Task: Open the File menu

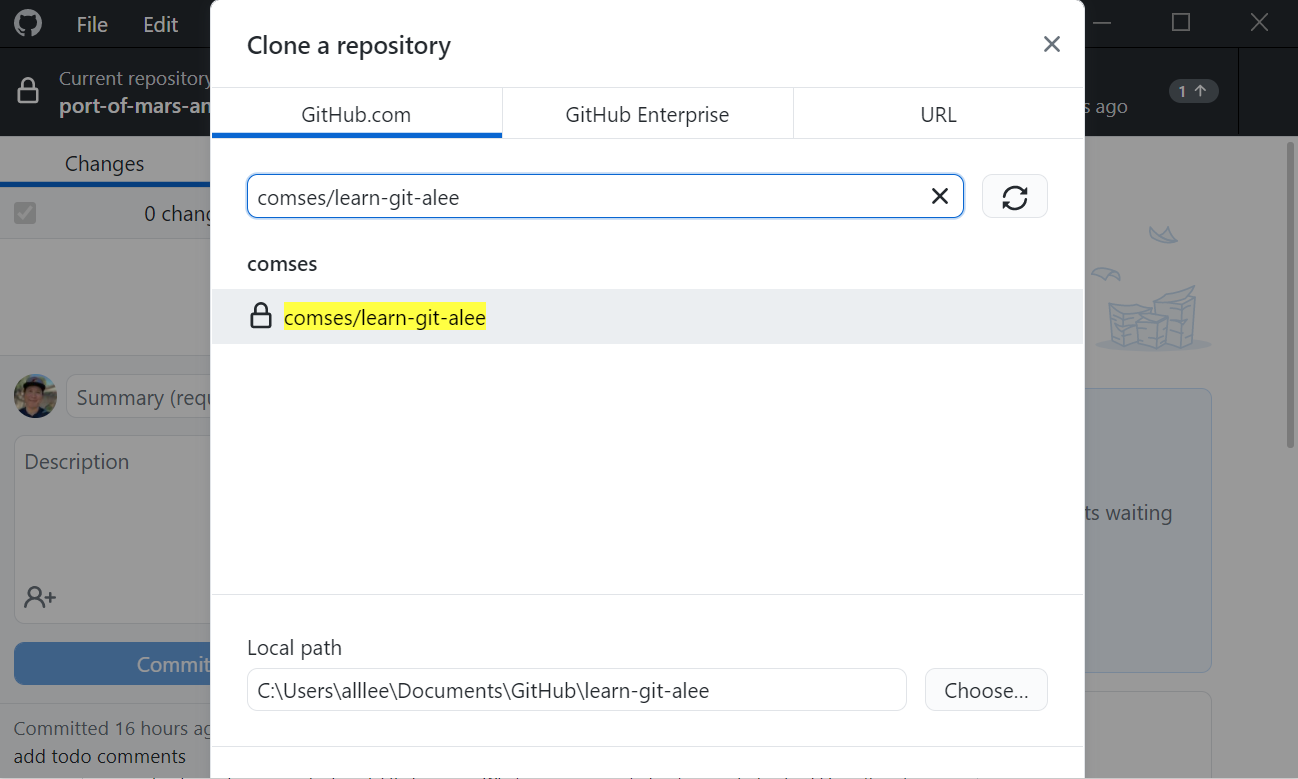Action: [92, 25]
